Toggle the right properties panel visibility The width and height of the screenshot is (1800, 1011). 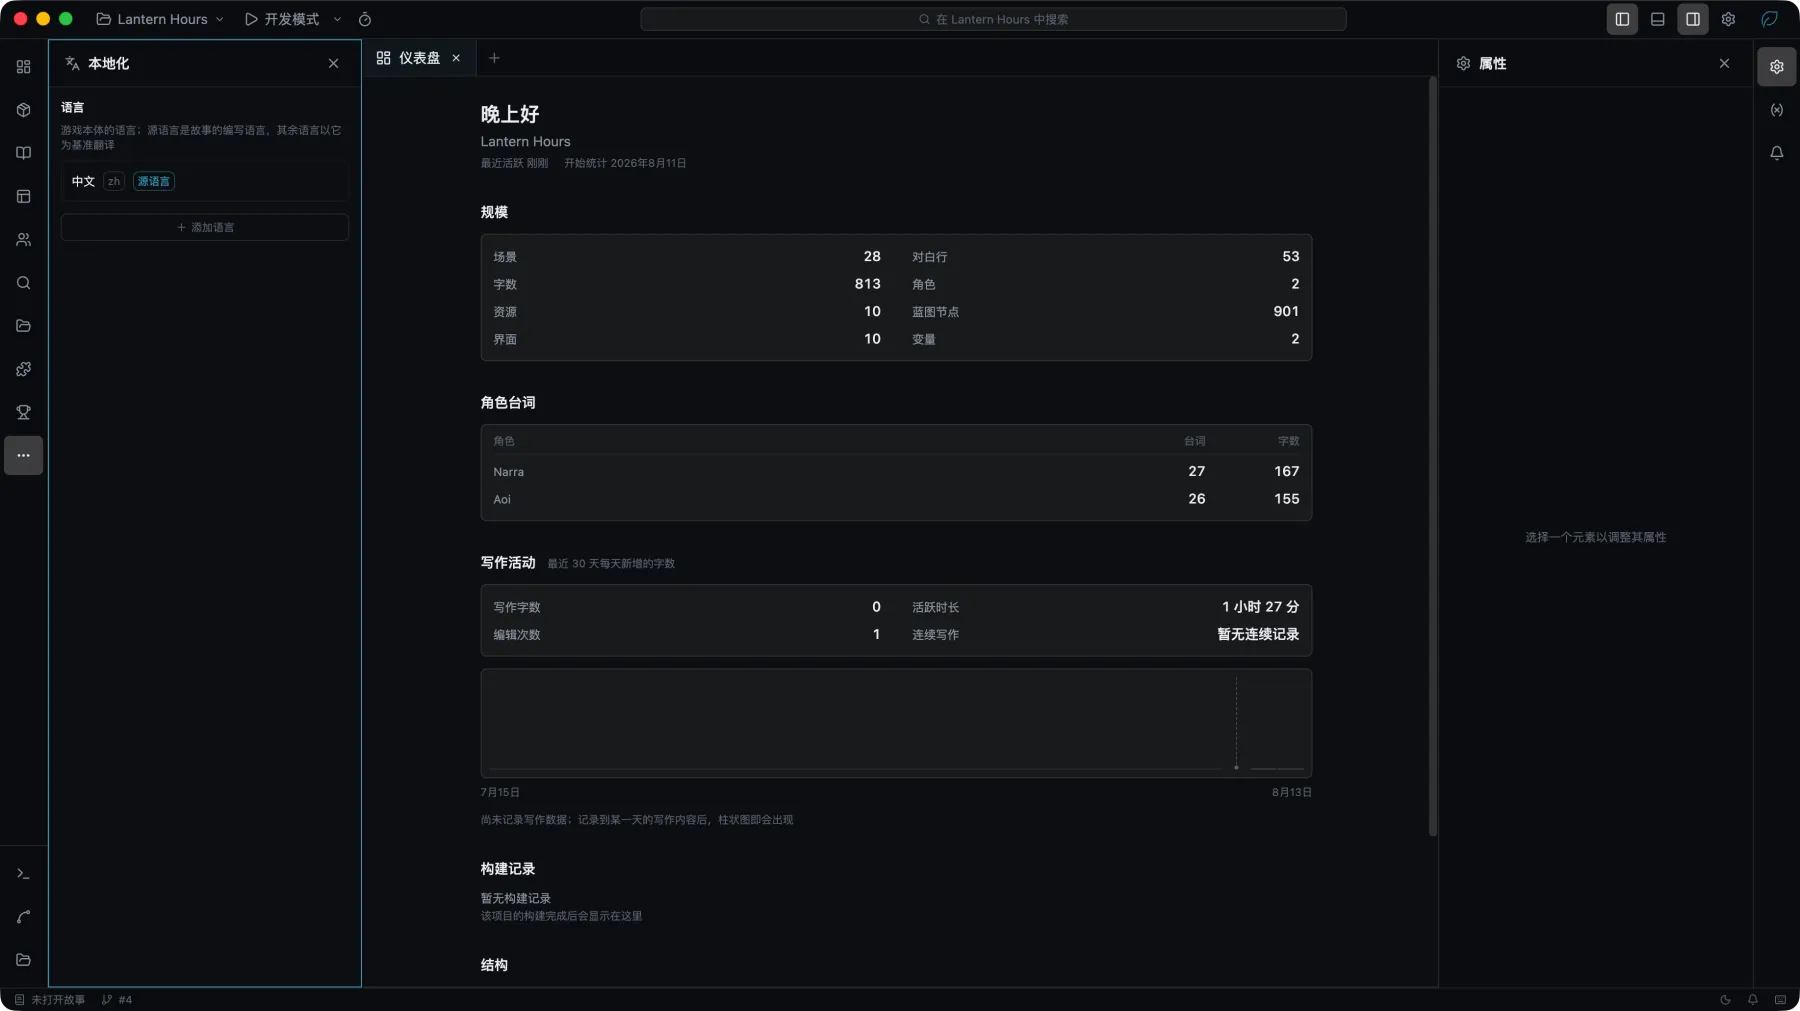pyautogui.click(x=1692, y=19)
